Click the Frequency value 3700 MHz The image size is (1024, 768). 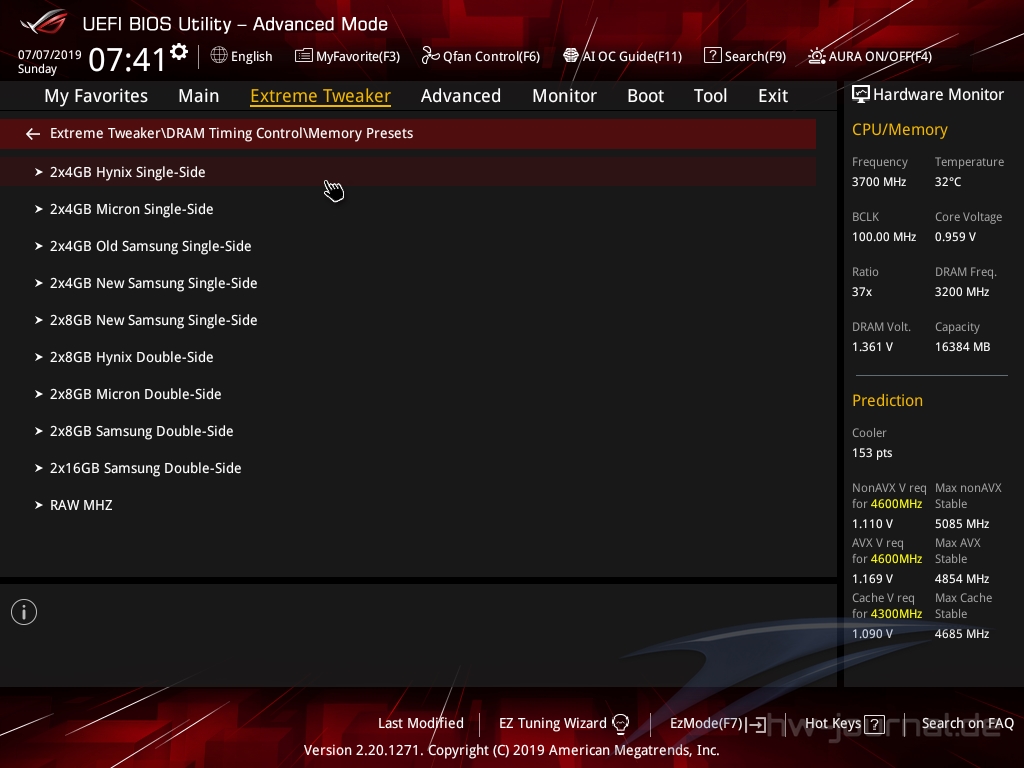point(878,182)
